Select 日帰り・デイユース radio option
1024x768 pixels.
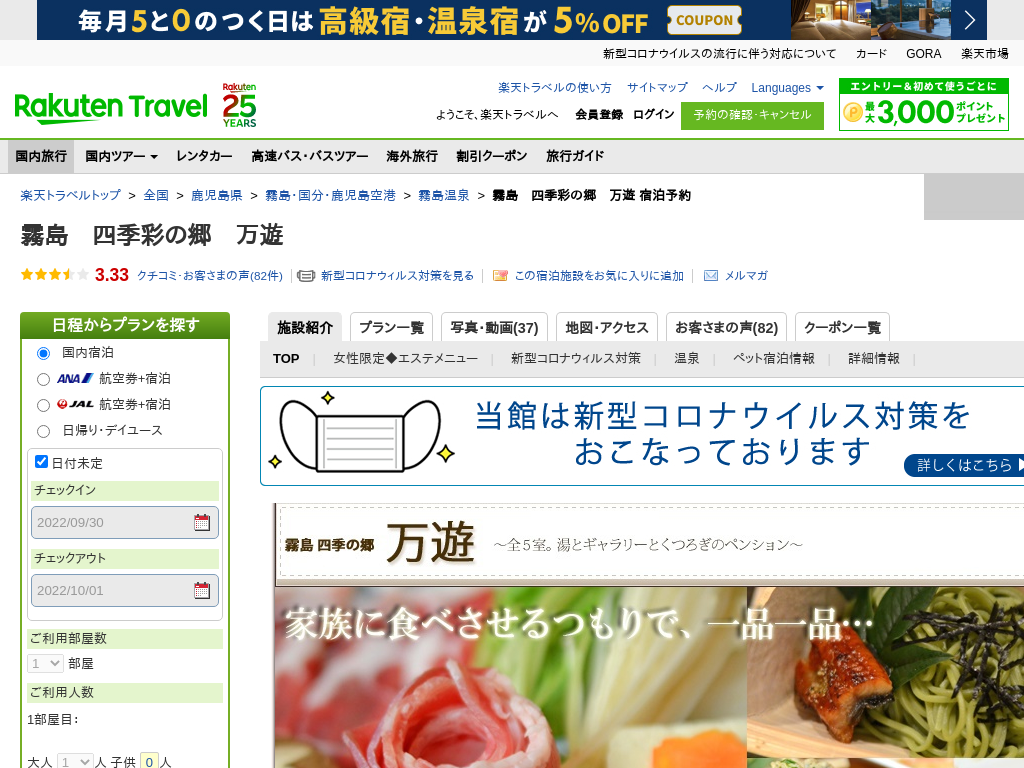[43, 431]
